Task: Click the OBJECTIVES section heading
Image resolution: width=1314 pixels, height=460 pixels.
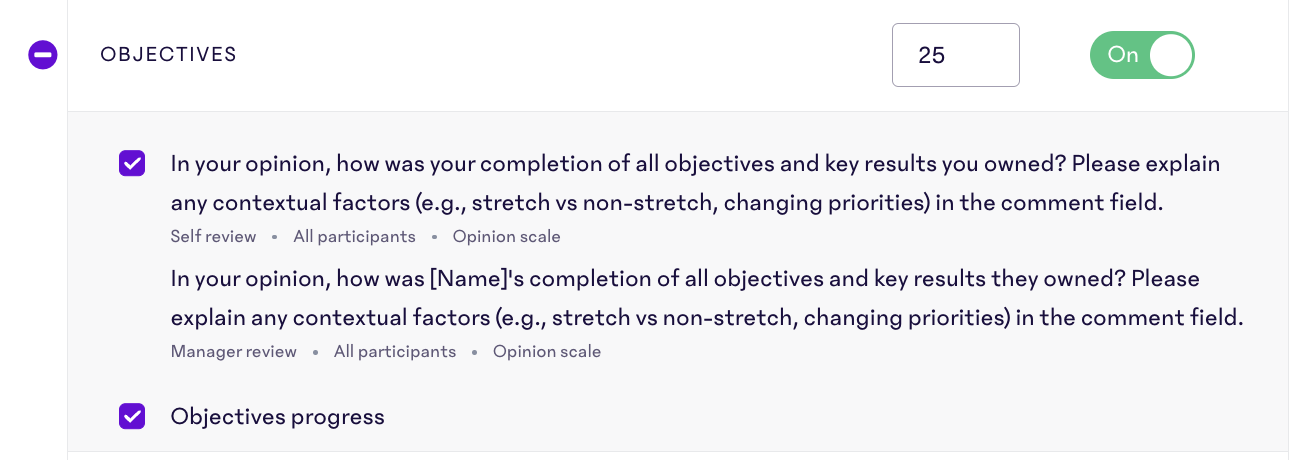Action: coord(169,55)
